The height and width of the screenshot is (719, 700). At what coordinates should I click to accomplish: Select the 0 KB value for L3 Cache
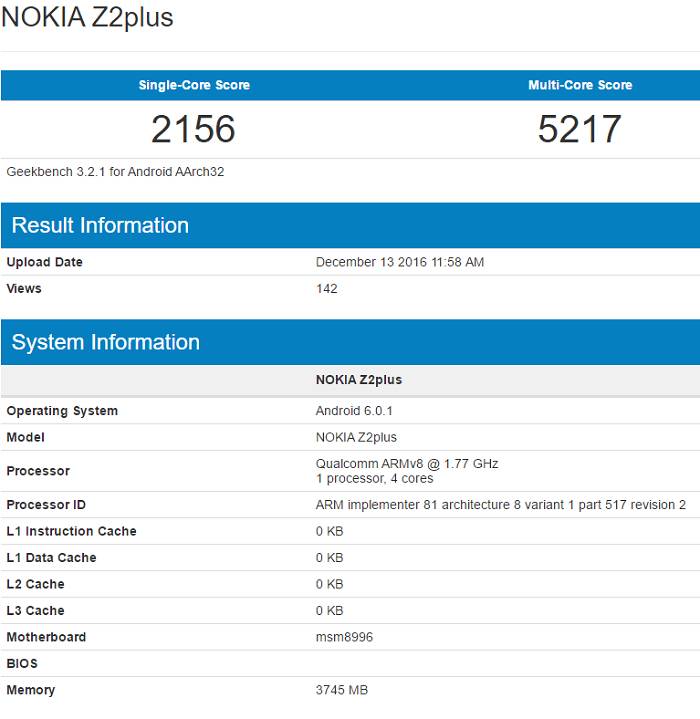pos(329,611)
